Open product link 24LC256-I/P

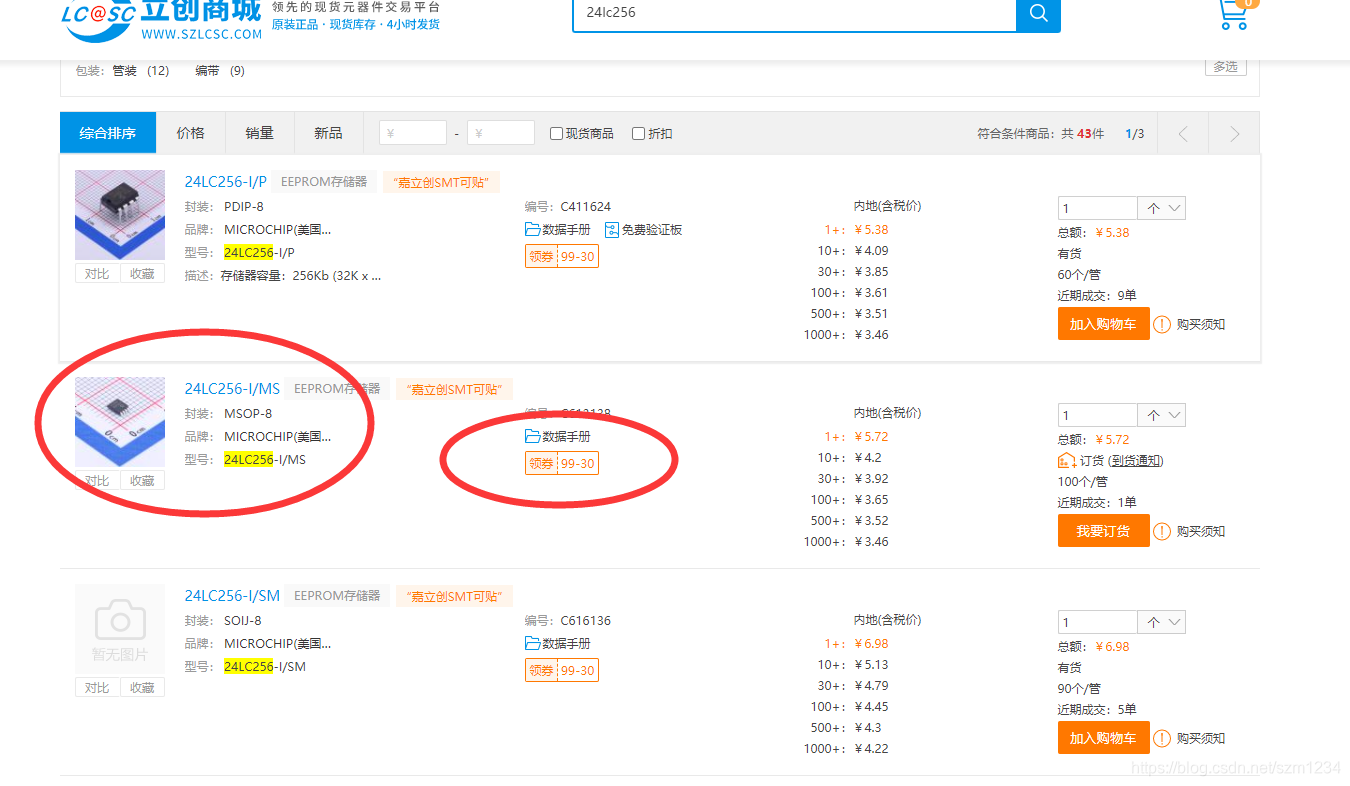pyautogui.click(x=226, y=182)
